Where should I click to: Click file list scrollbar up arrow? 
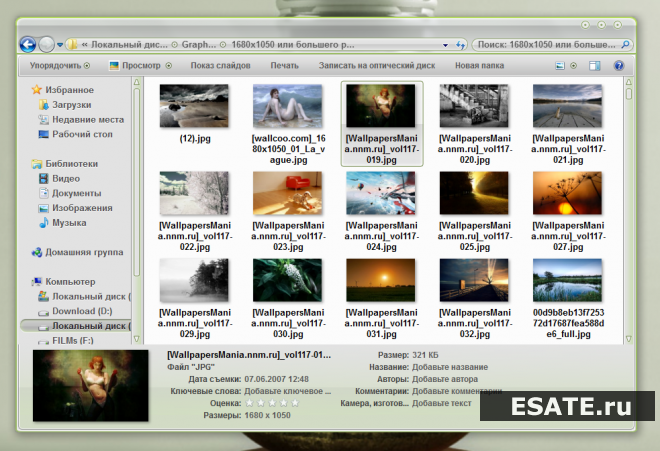click(628, 82)
